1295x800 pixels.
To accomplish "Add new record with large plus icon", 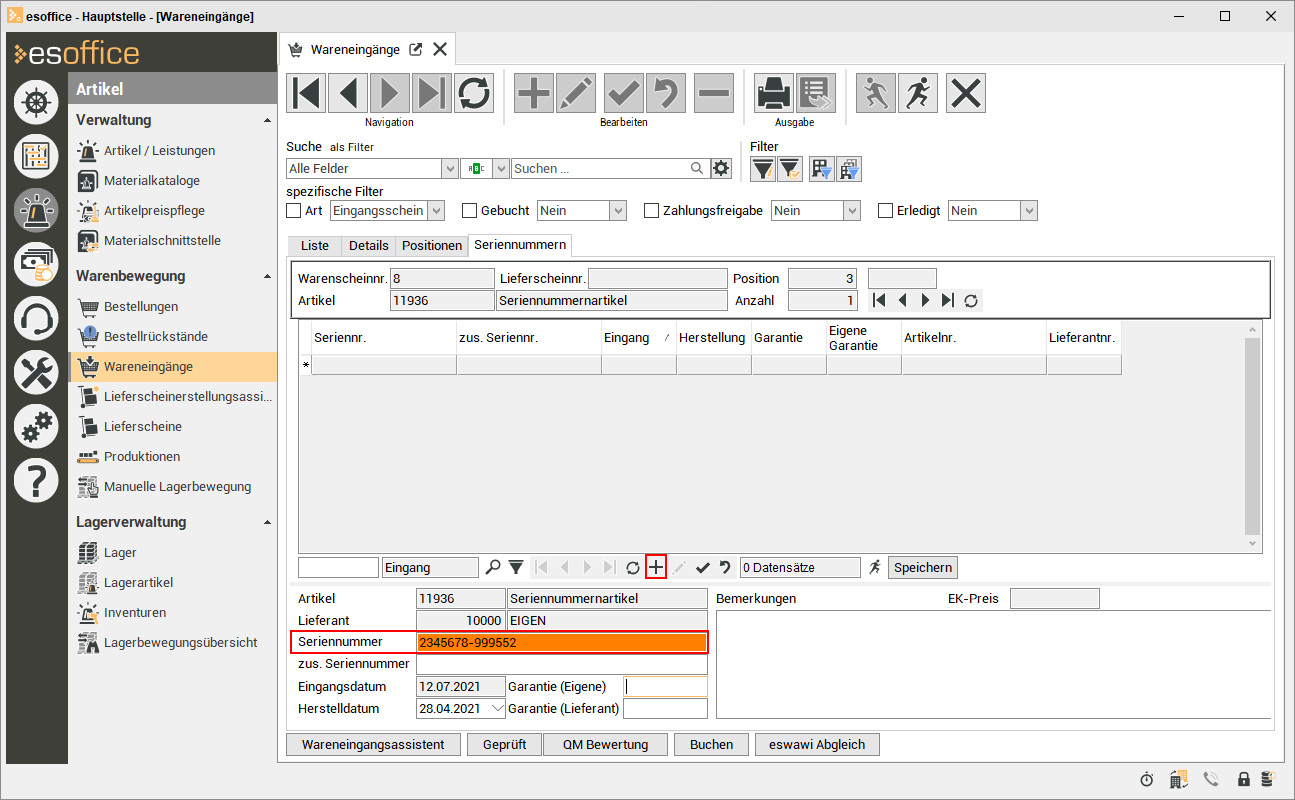I will click(x=534, y=93).
